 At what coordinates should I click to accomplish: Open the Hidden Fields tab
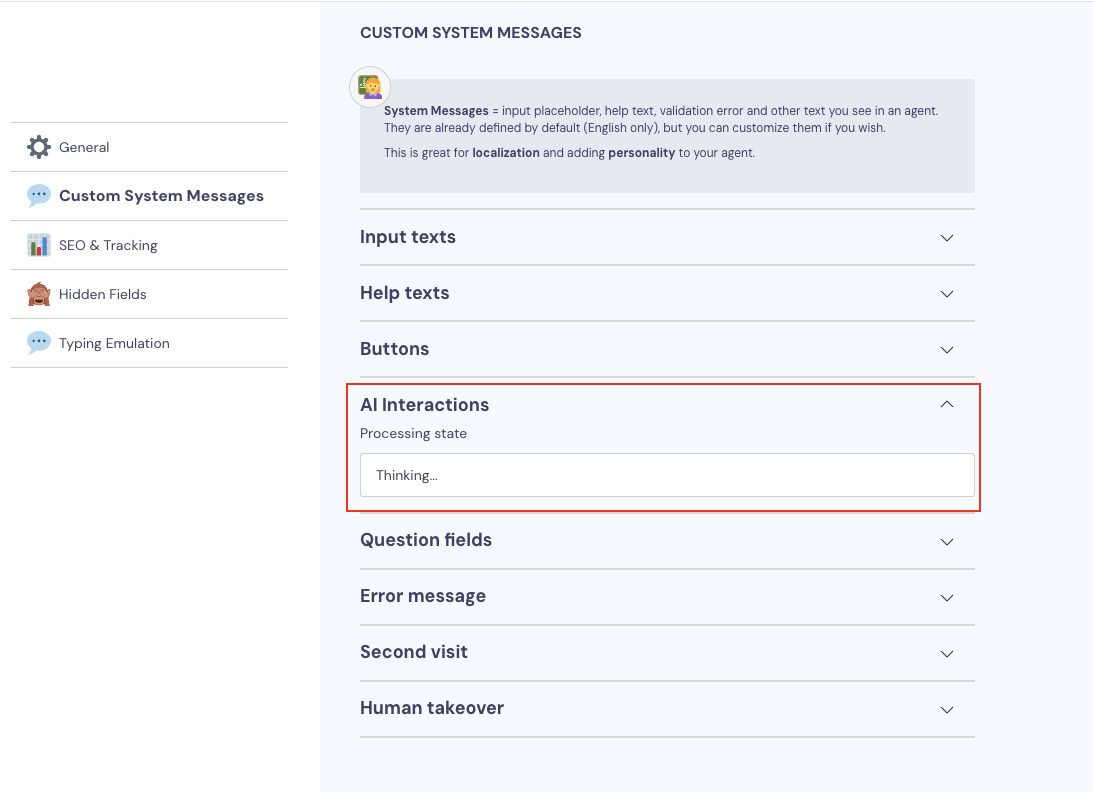pyautogui.click(x=103, y=294)
